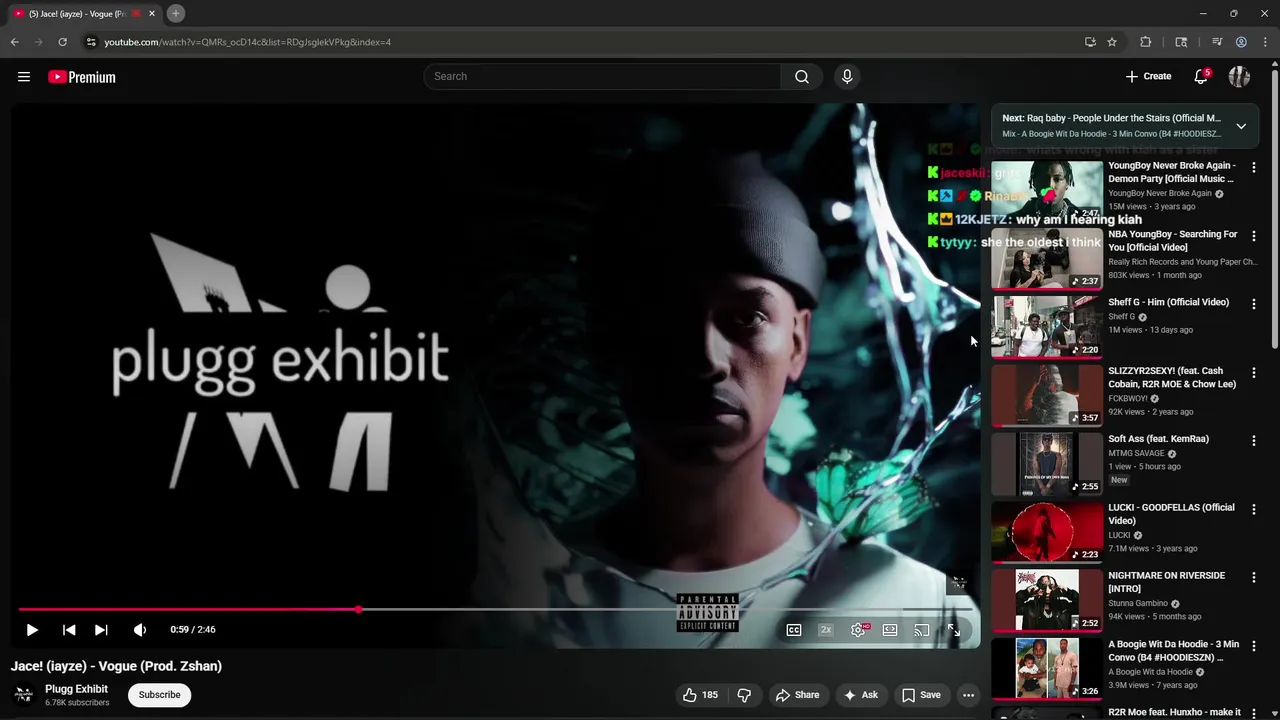Open the browser extensions puzzle icon
1280x720 pixels.
coord(1146,42)
